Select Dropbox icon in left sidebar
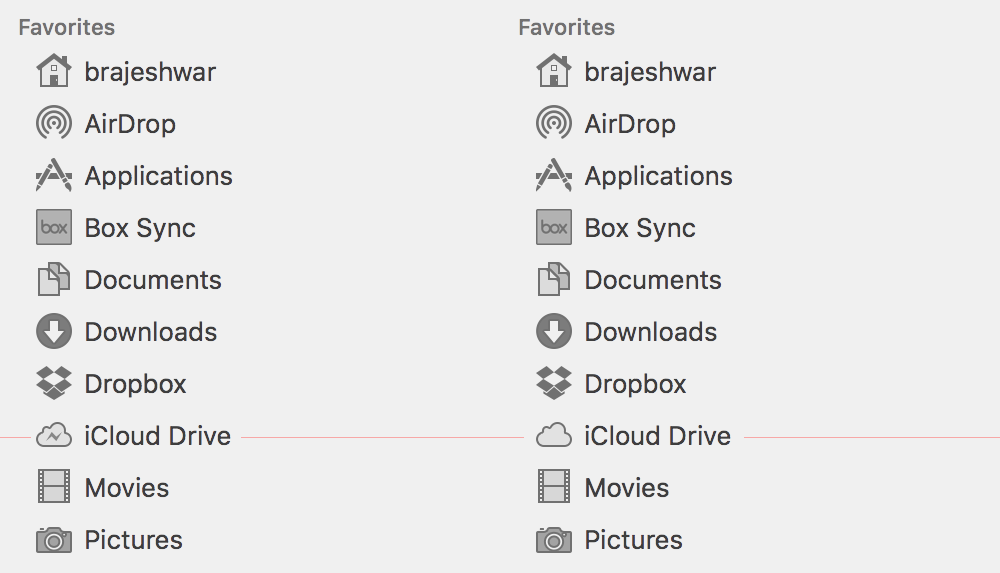The height and width of the screenshot is (573, 1000). pos(54,383)
